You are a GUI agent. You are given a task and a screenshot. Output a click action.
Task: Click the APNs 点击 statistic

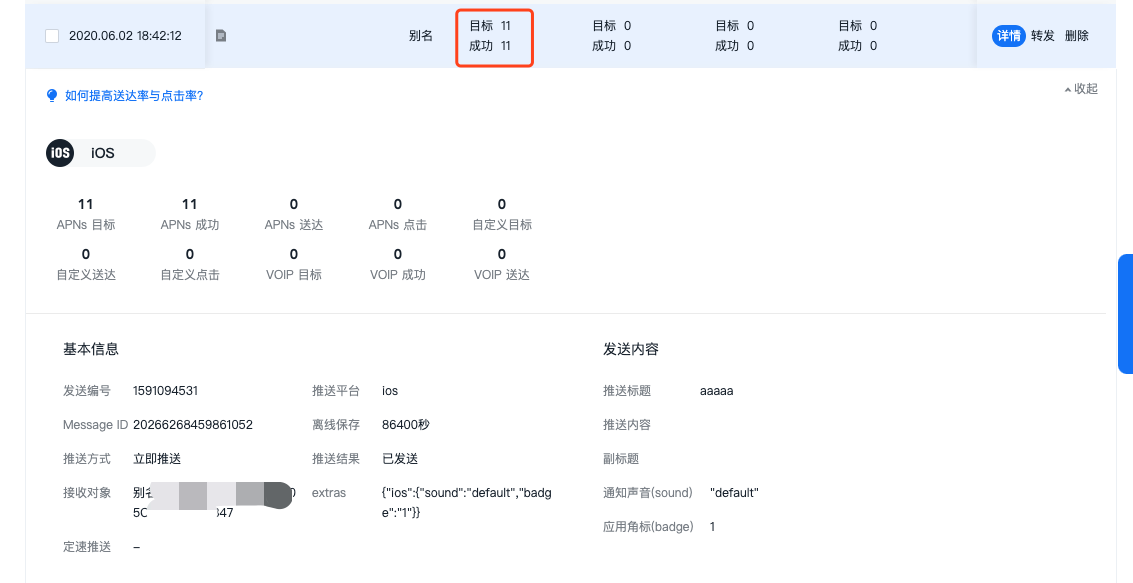398,214
